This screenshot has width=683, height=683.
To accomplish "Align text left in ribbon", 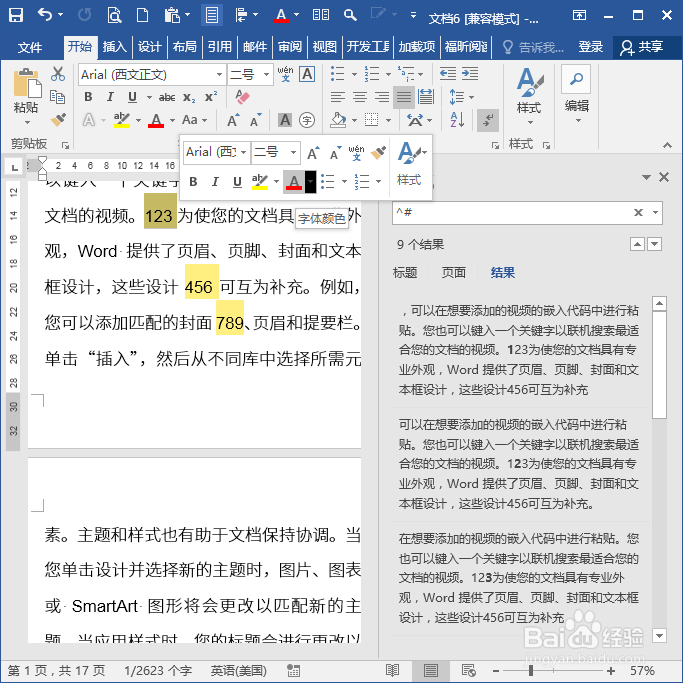I will [x=338, y=97].
